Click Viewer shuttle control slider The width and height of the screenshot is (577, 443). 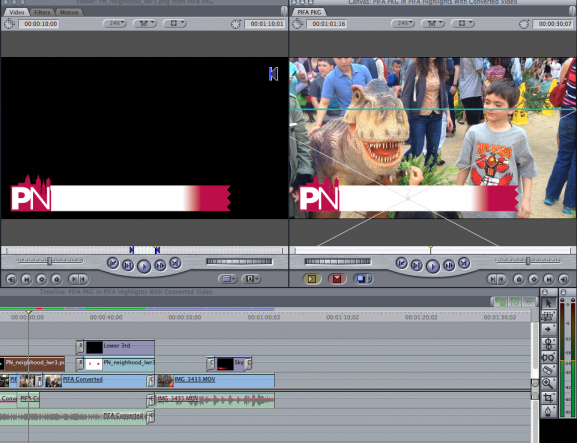coord(50,261)
